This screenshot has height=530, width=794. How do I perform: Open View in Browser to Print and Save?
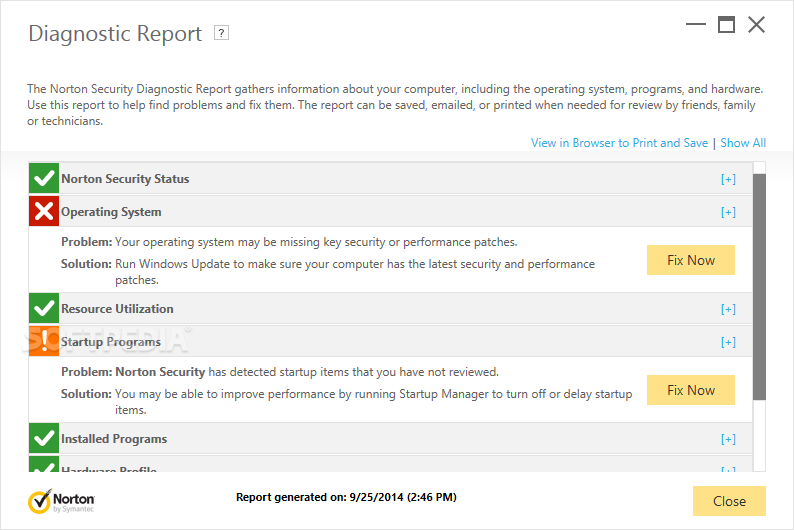pyautogui.click(x=619, y=143)
